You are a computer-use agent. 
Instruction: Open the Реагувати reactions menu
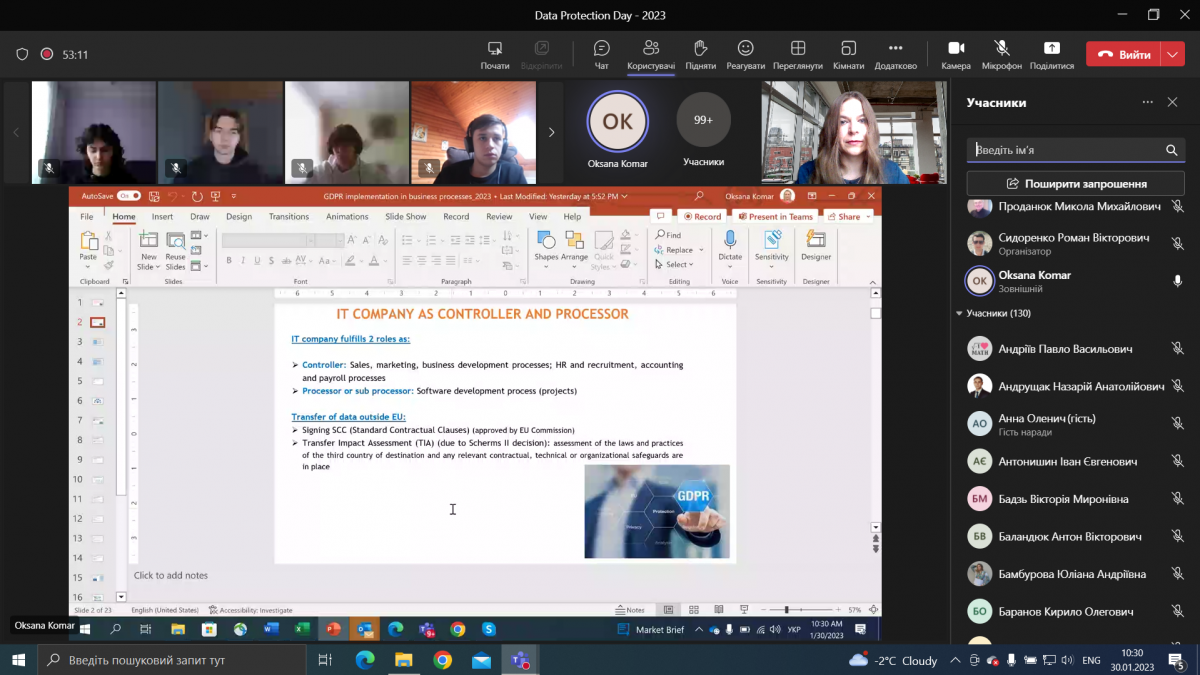pos(746,54)
